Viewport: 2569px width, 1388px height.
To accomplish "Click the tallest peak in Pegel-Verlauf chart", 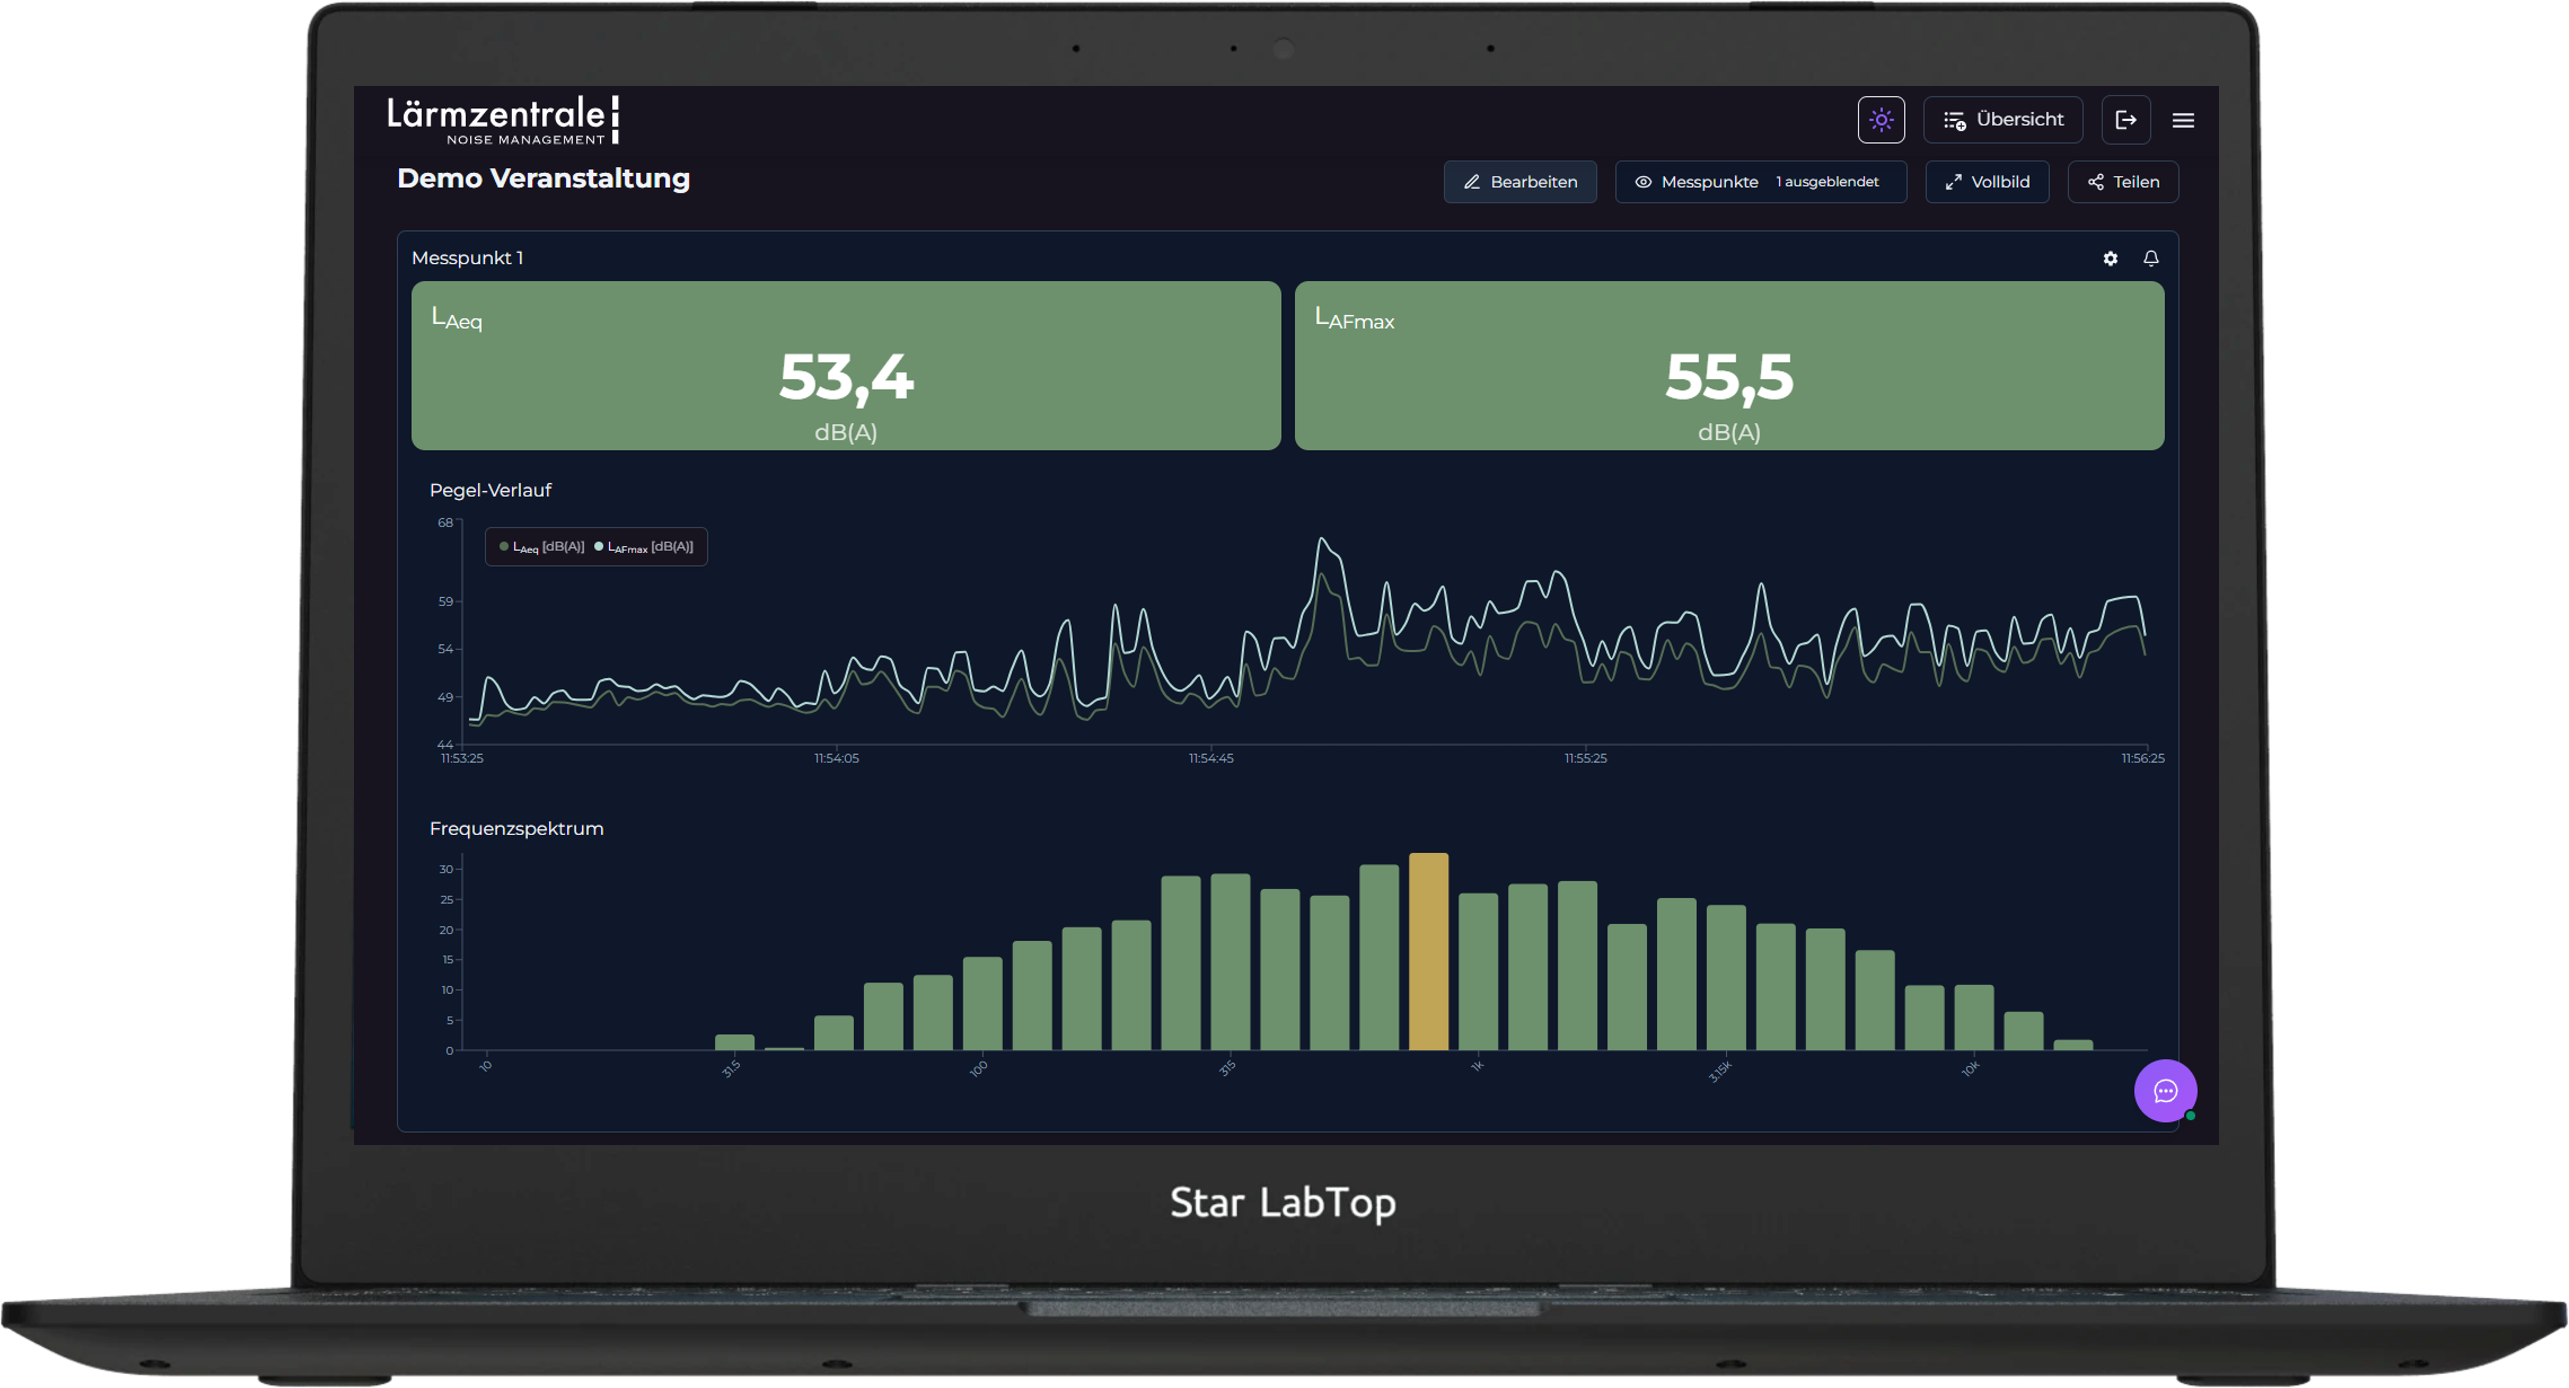I will click(1322, 540).
